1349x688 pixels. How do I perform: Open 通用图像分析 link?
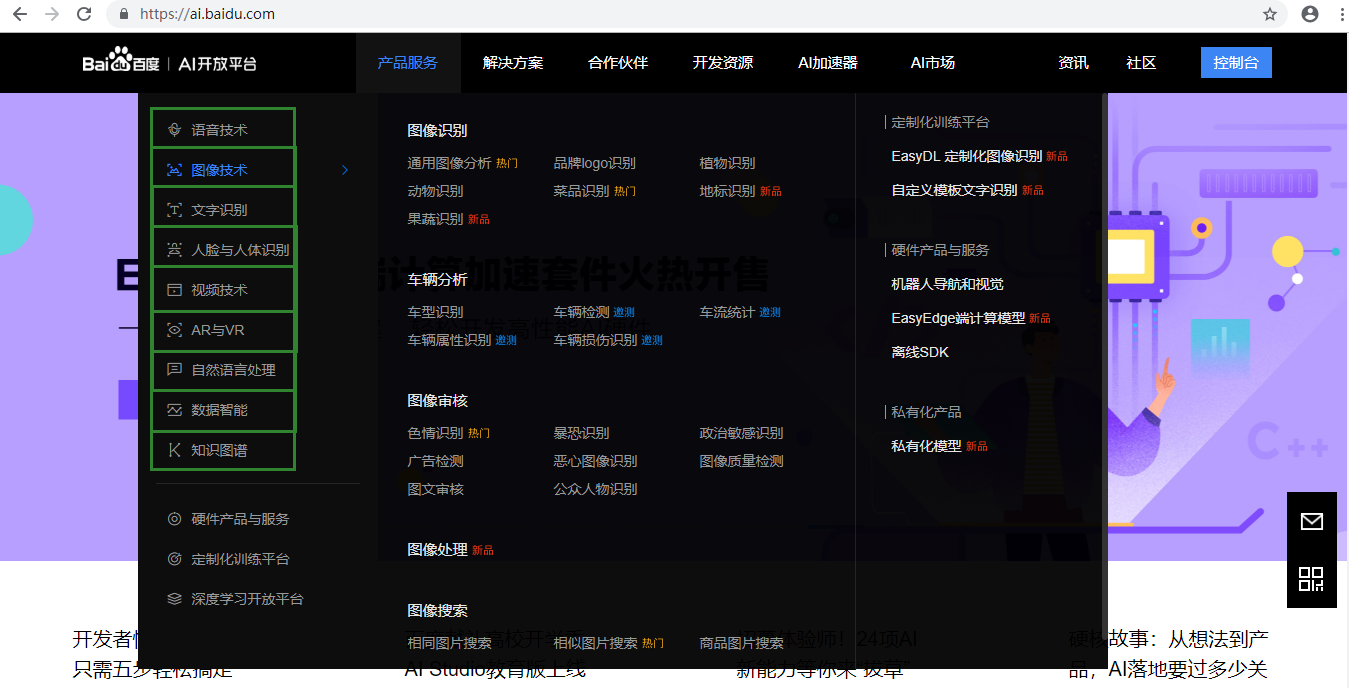click(449, 163)
